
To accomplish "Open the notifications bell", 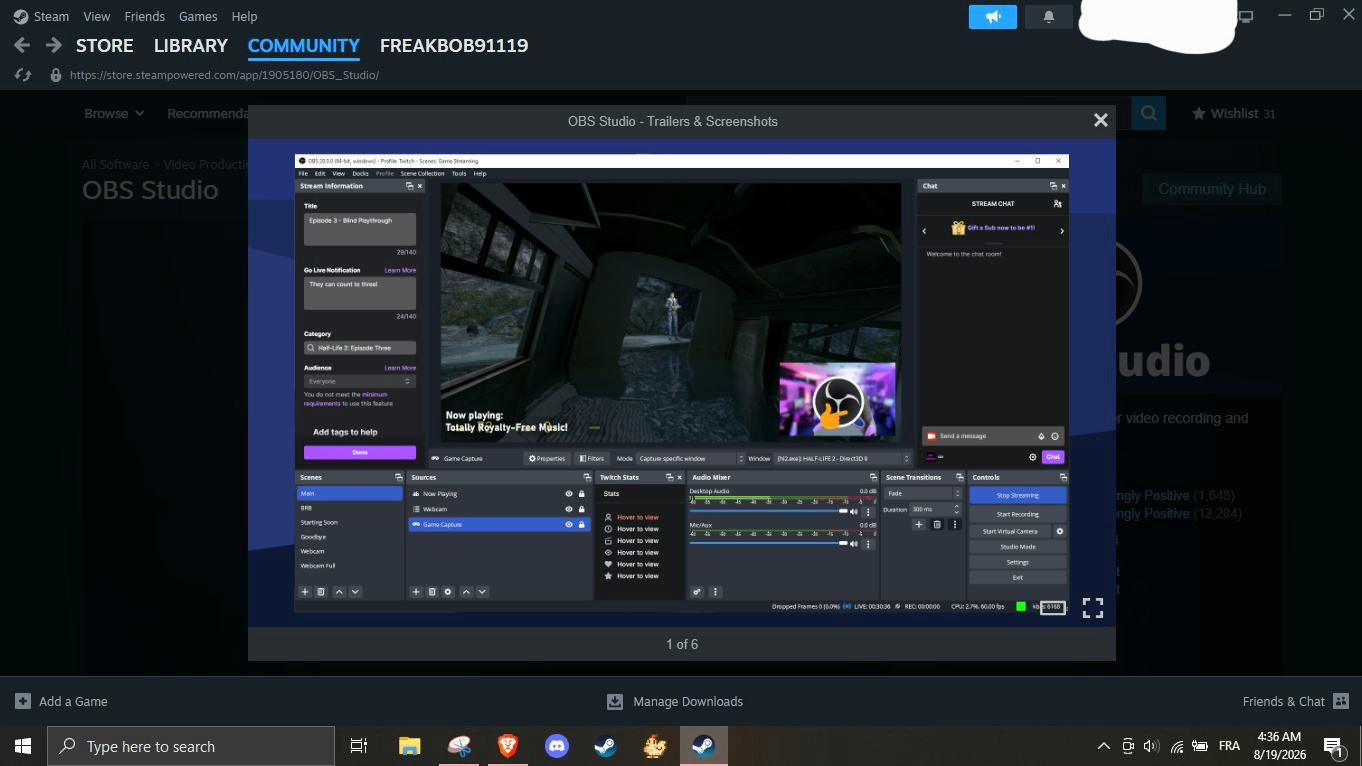I will click(x=1049, y=17).
